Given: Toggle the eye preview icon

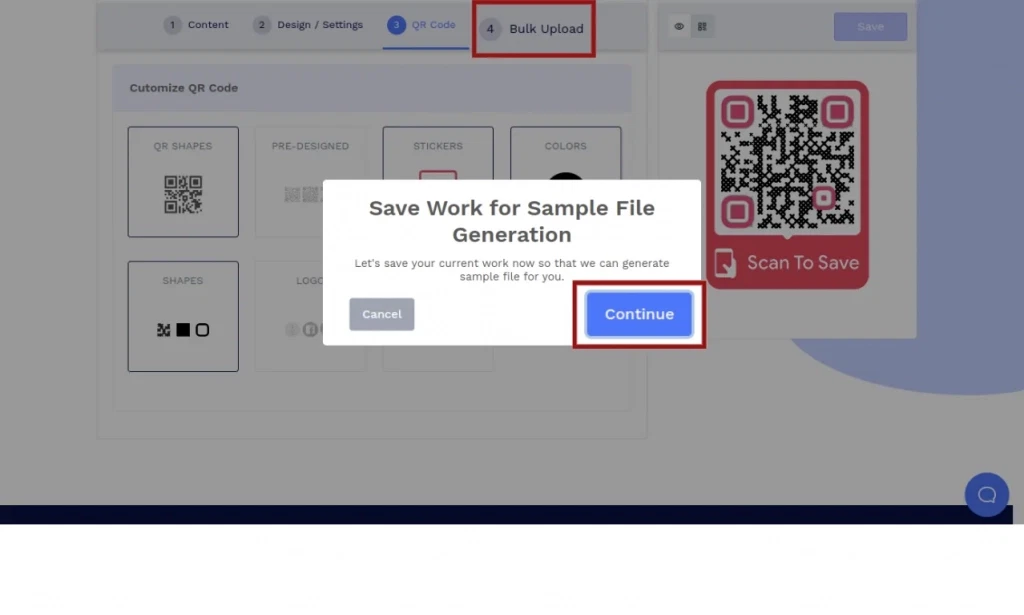Looking at the screenshot, I should click(679, 27).
